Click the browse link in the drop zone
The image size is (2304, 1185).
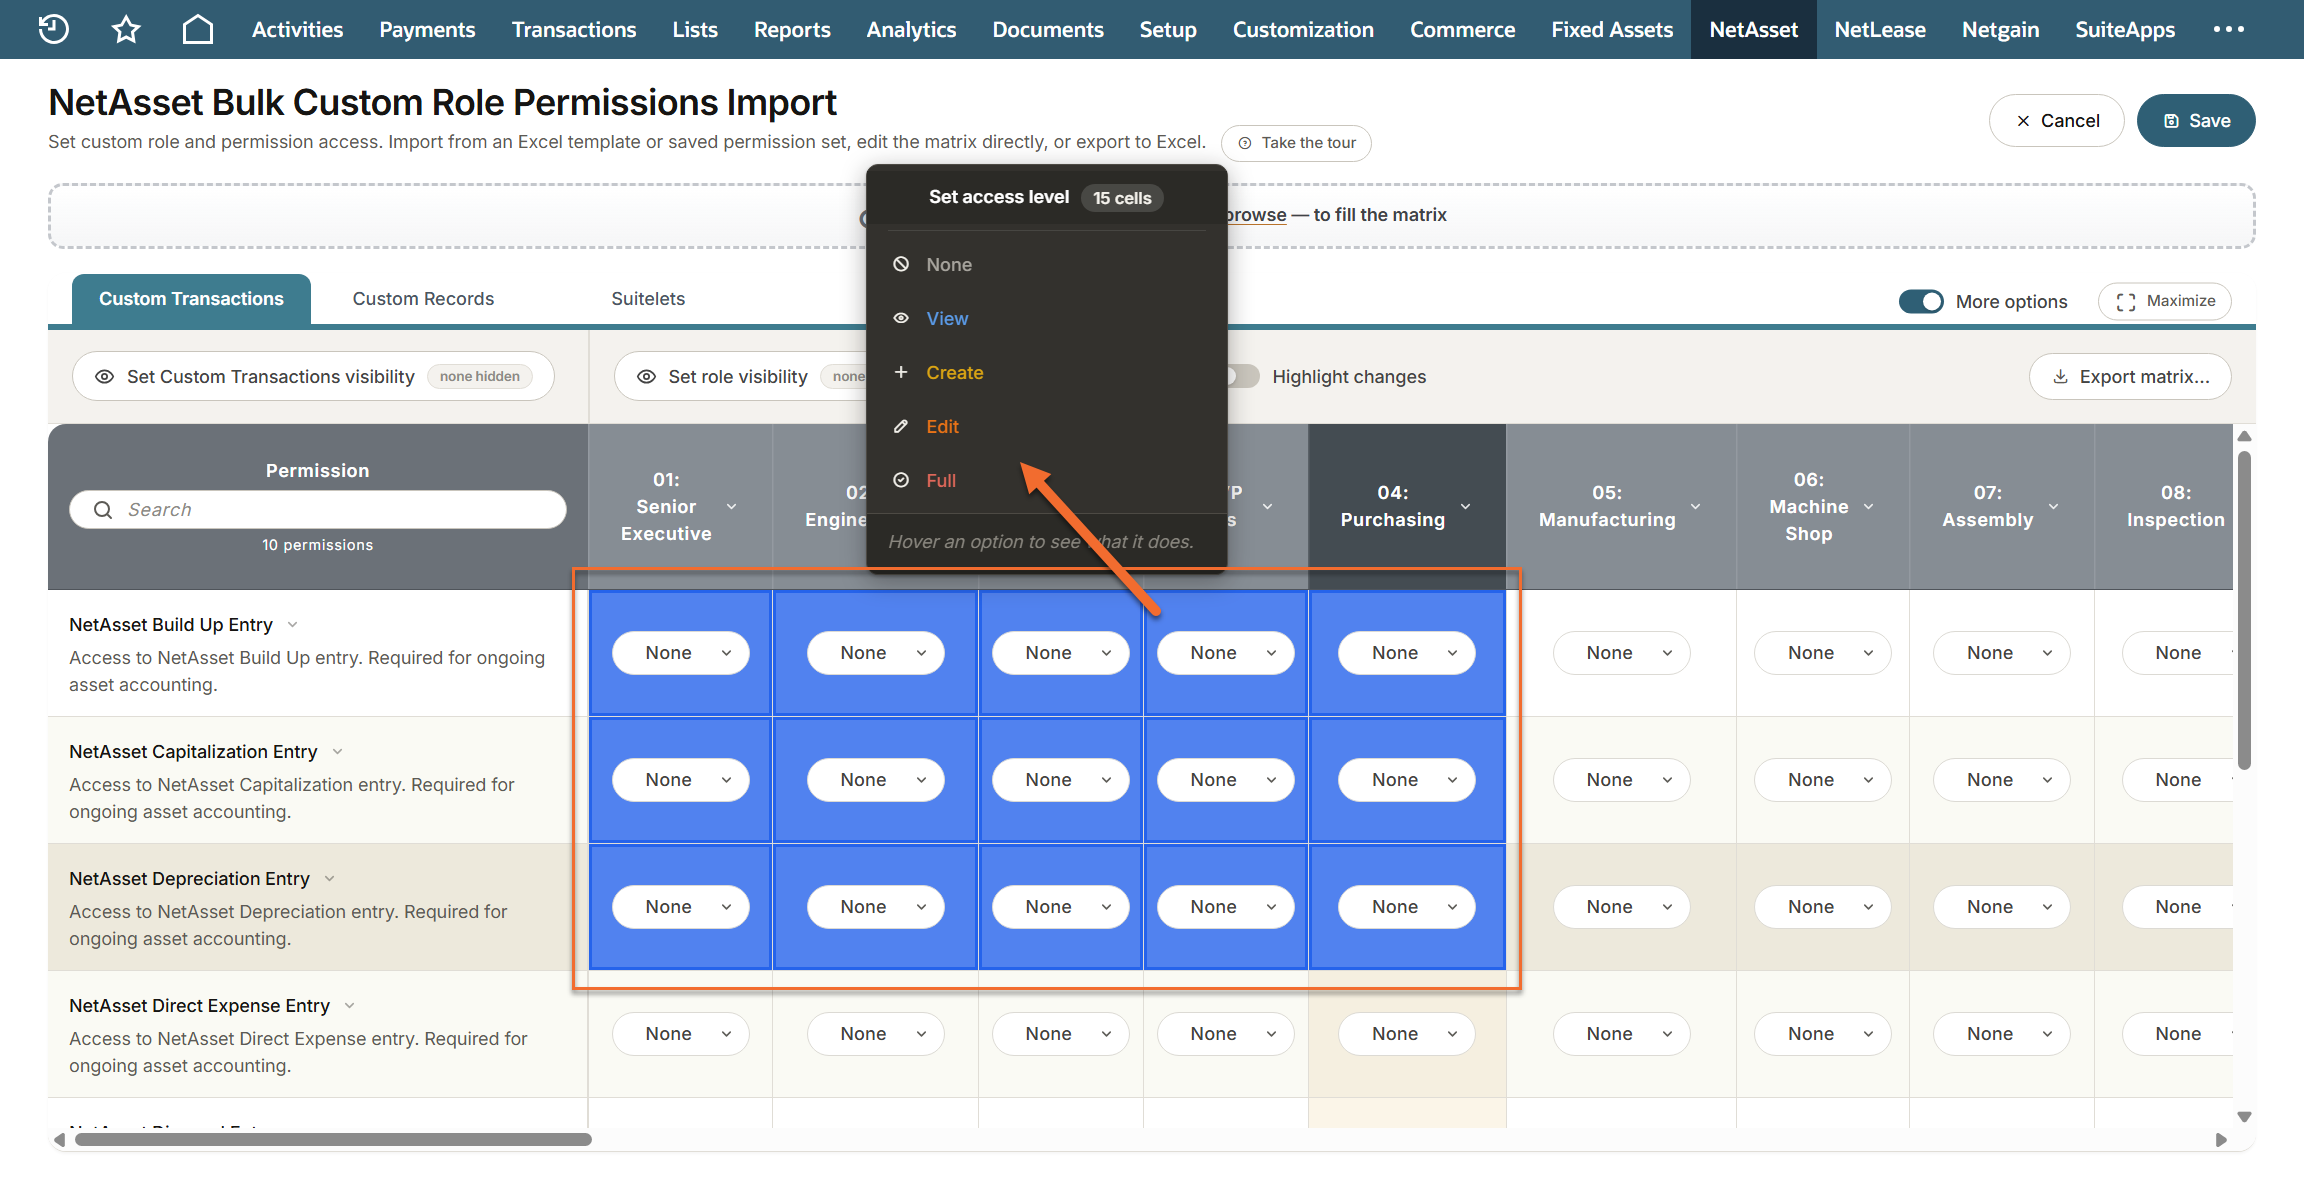(1257, 215)
